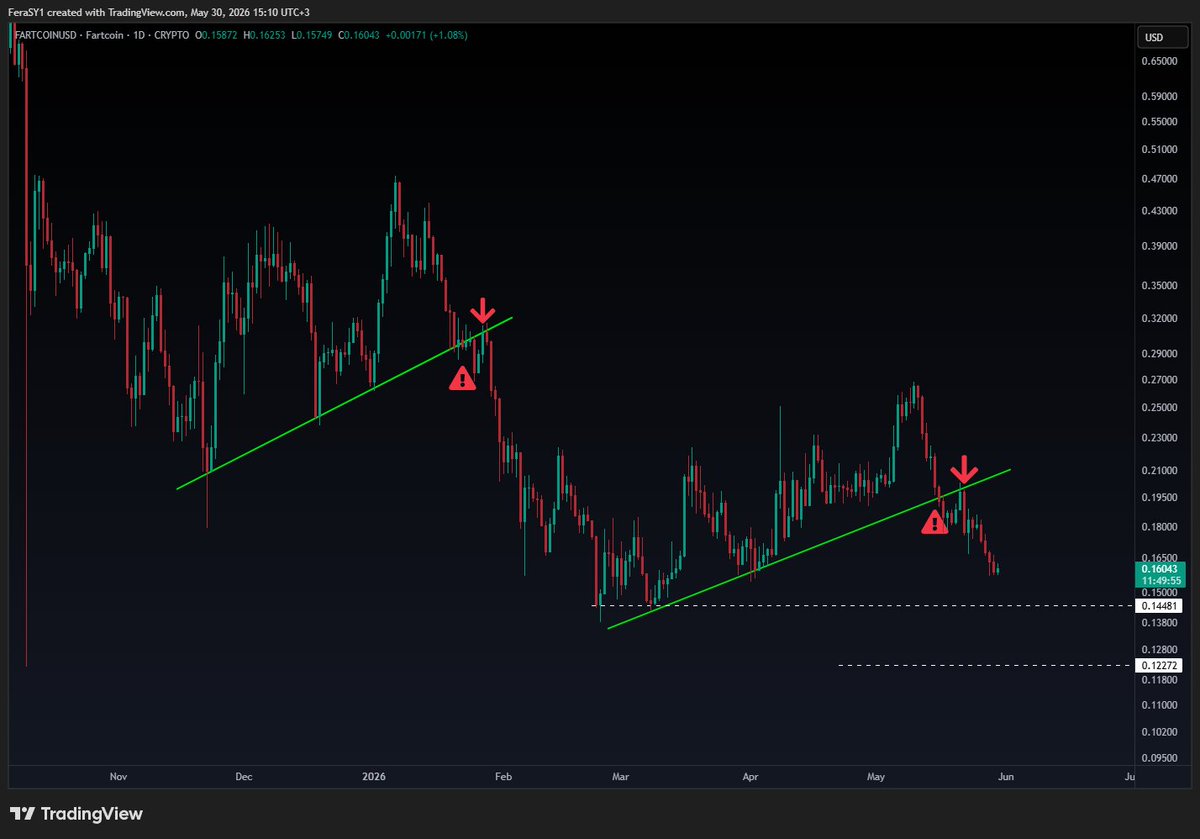Click the 0.29000 price axis label
The height and width of the screenshot is (839, 1200).
pos(1160,354)
